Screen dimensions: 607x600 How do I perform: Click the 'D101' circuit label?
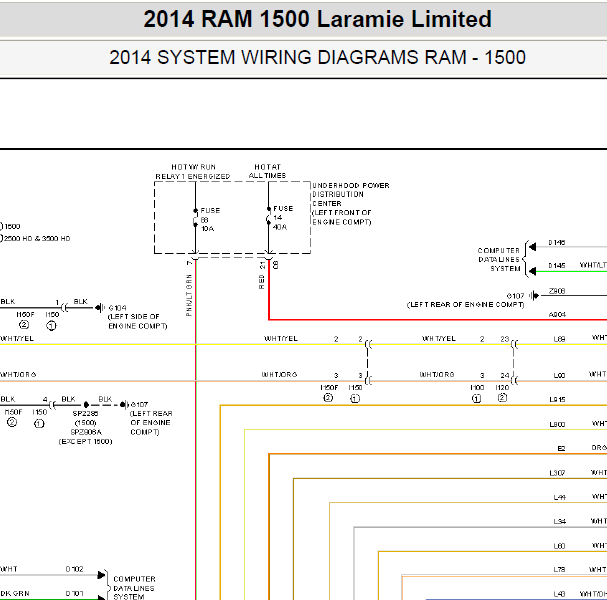pyautogui.click(x=74, y=593)
